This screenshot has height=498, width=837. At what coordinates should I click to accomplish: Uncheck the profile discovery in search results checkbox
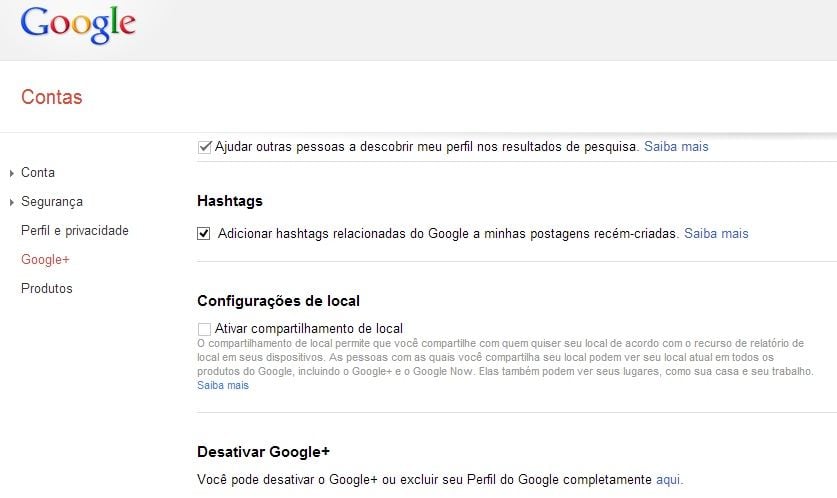tap(204, 147)
